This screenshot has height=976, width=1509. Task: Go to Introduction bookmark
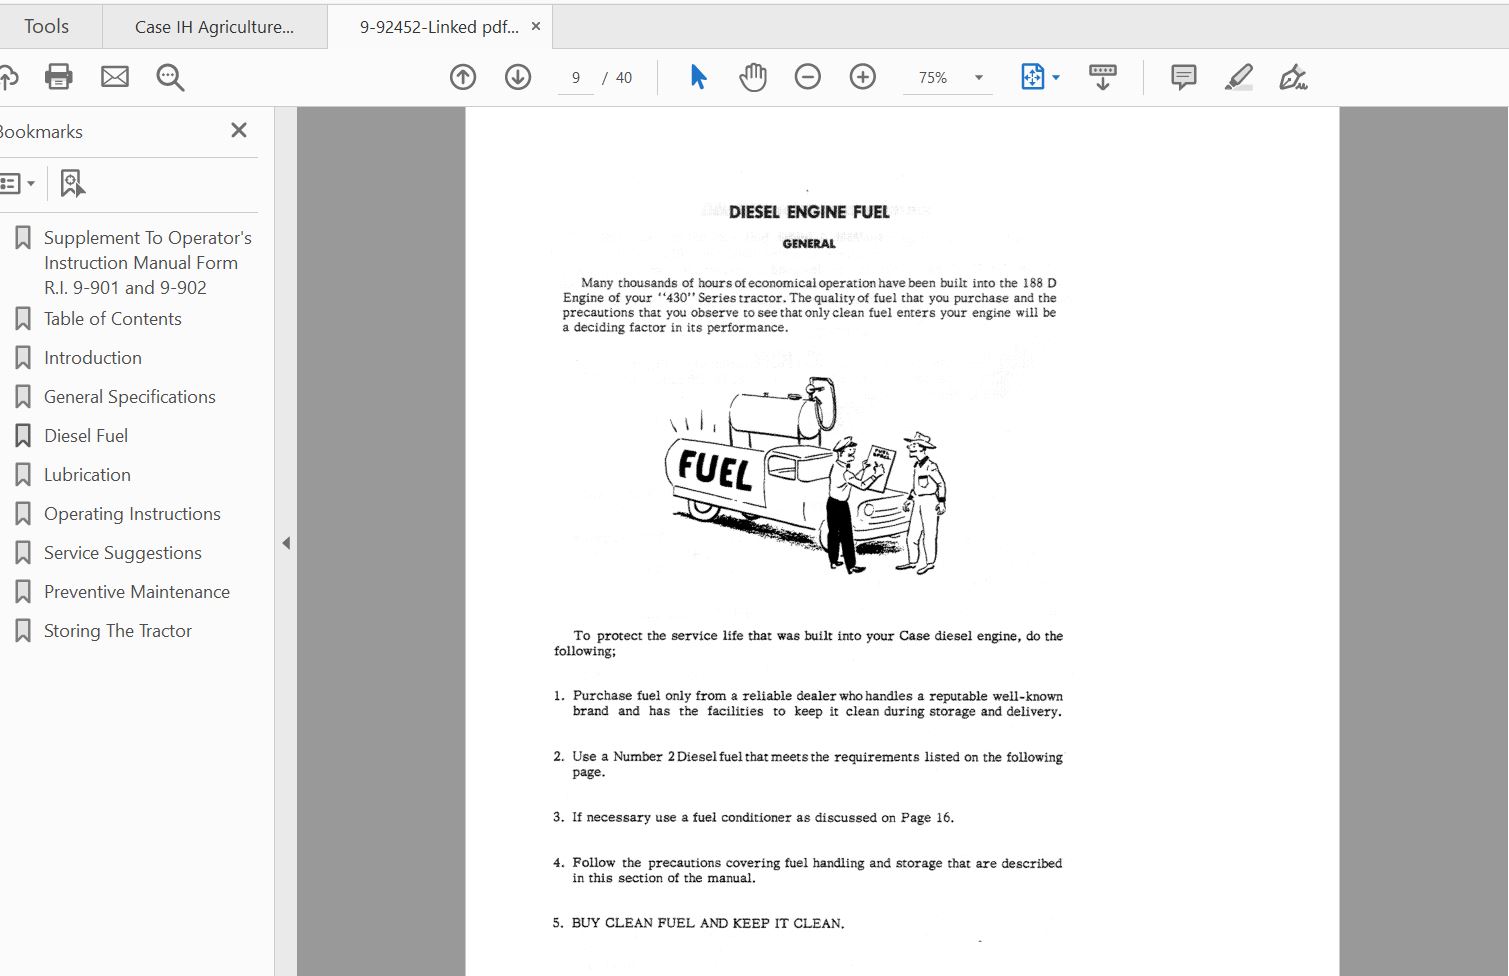[x=93, y=358]
